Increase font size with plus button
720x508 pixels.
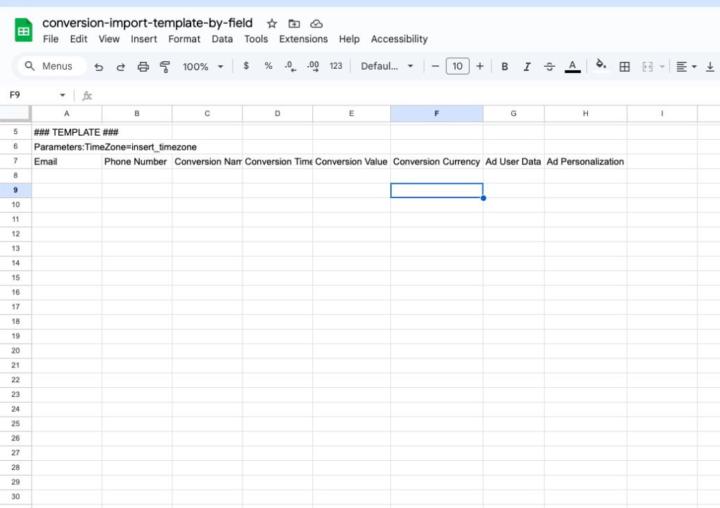pos(480,66)
